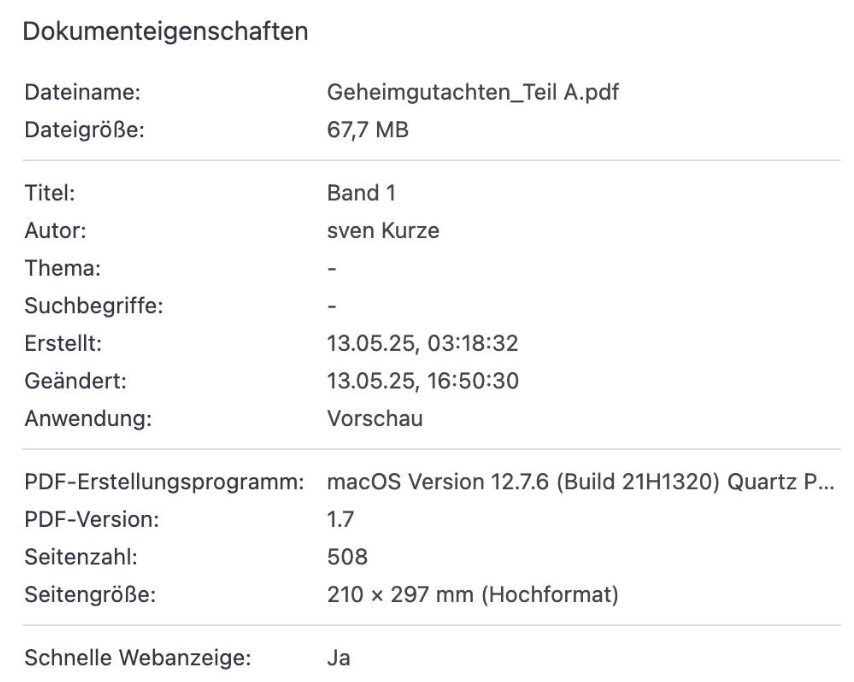Select the Geändert date 13.05.25, 16:50:30

point(423,381)
